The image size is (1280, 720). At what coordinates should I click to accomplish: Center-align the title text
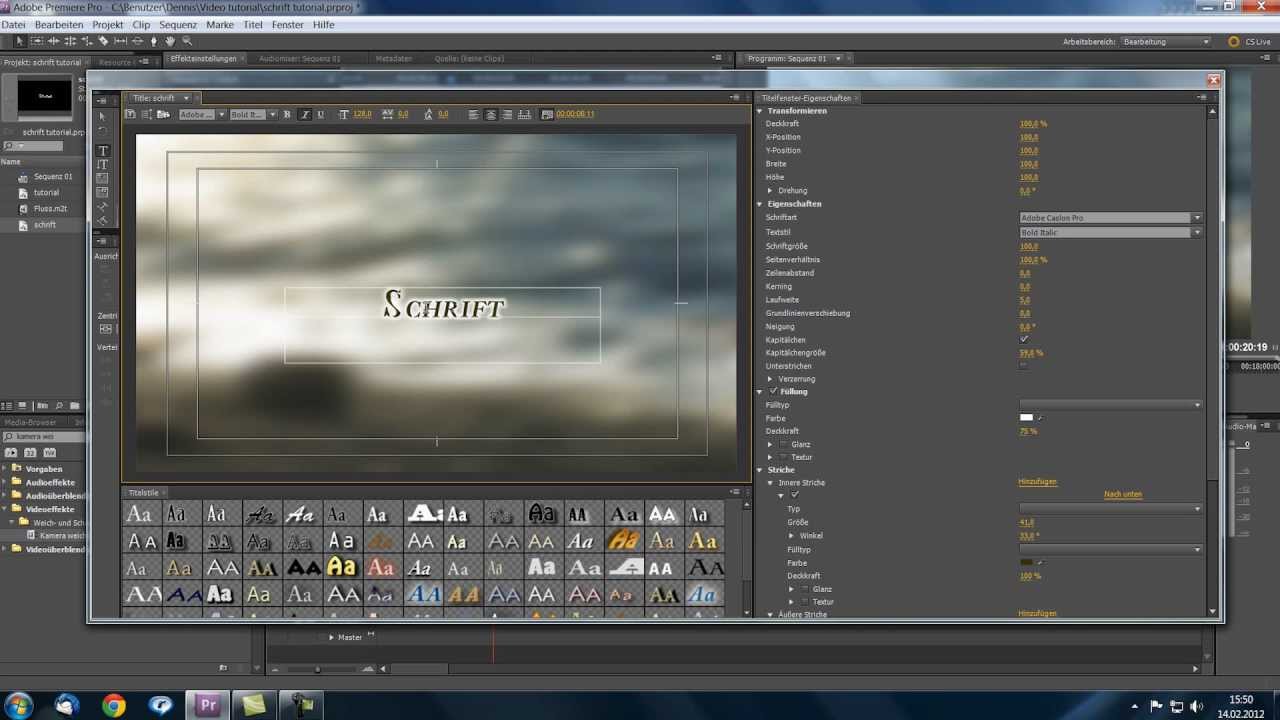click(491, 115)
